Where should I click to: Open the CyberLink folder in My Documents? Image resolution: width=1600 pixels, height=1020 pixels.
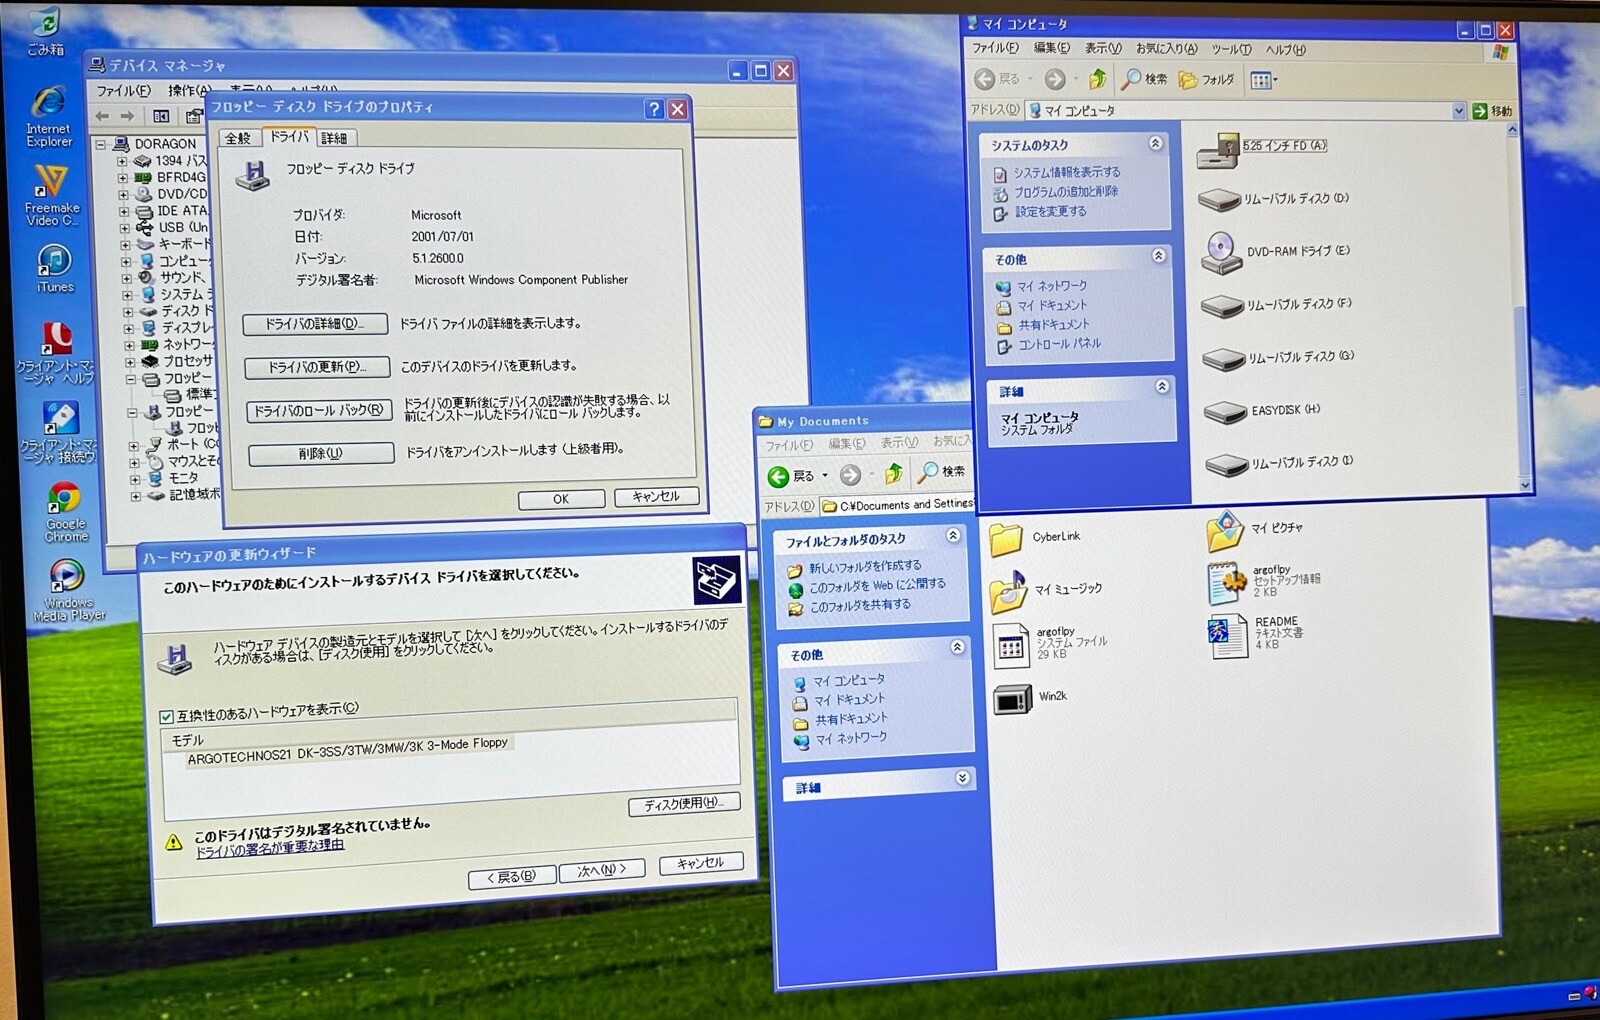click(1035, 538)
